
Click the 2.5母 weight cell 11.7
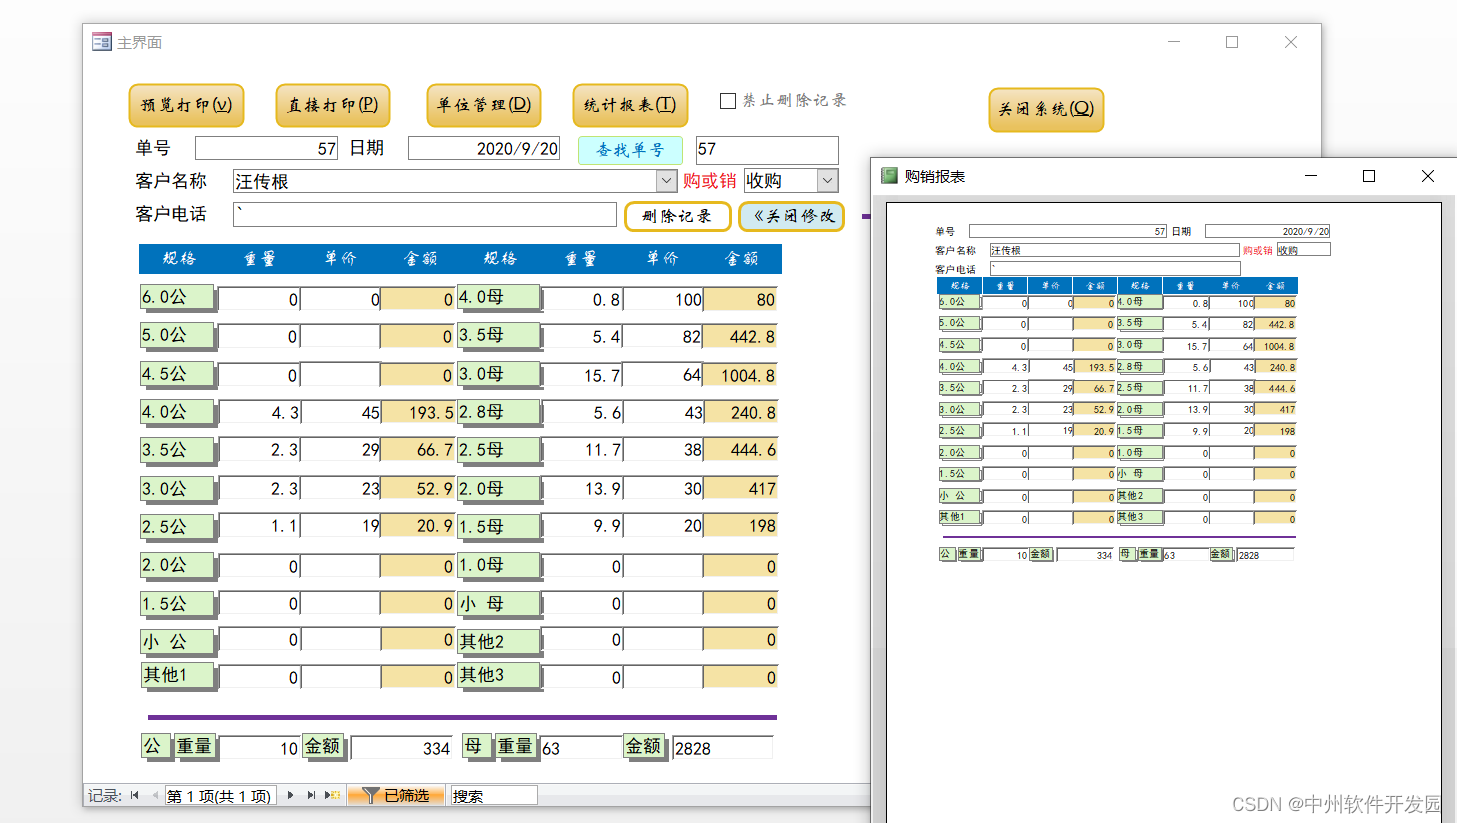[582, 450]
